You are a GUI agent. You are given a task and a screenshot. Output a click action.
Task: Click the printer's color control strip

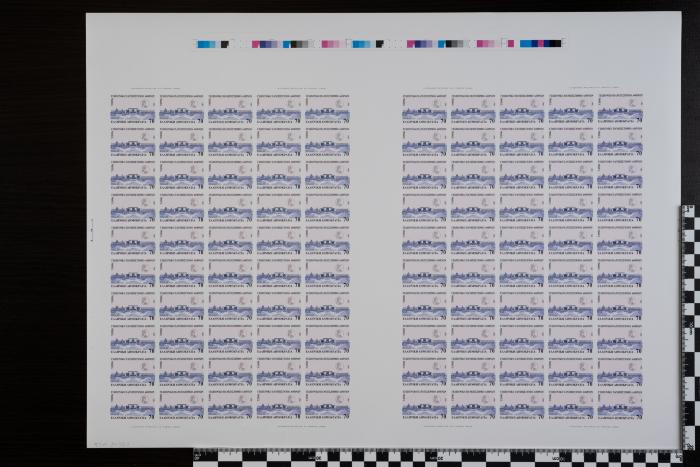381,44
